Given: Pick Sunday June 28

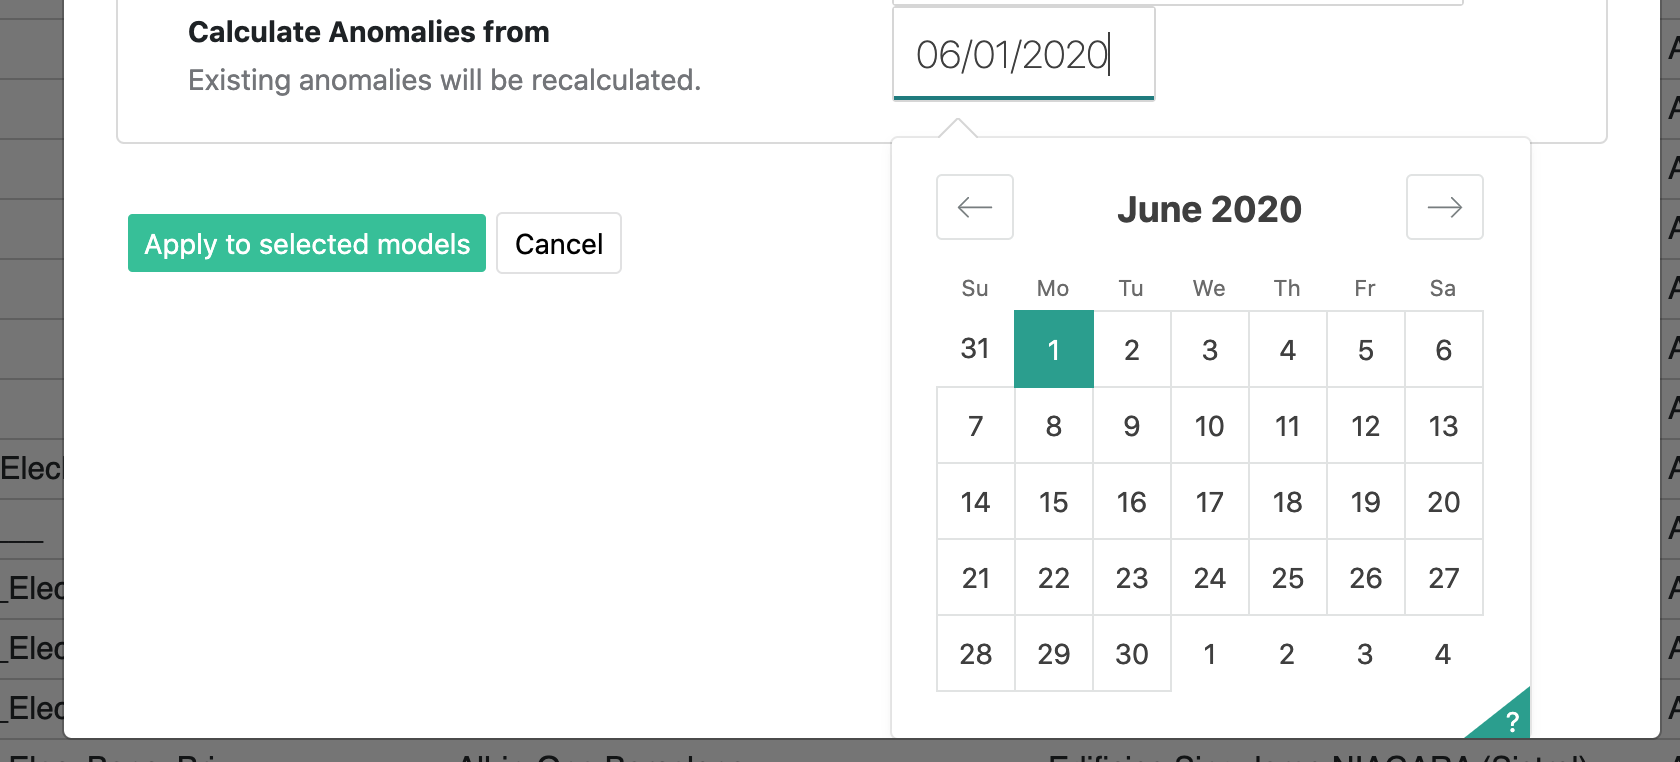Looking at the screenshot, I should pos(976,653).
